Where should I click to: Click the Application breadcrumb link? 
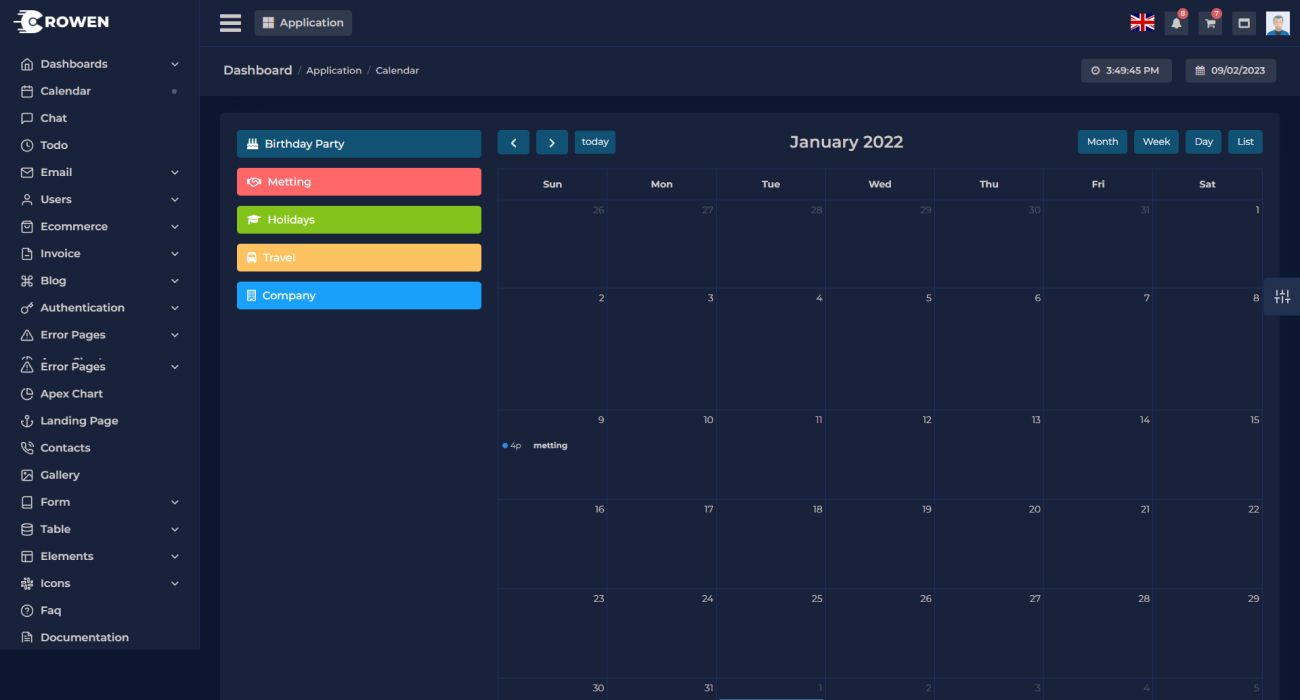(334, 71)
